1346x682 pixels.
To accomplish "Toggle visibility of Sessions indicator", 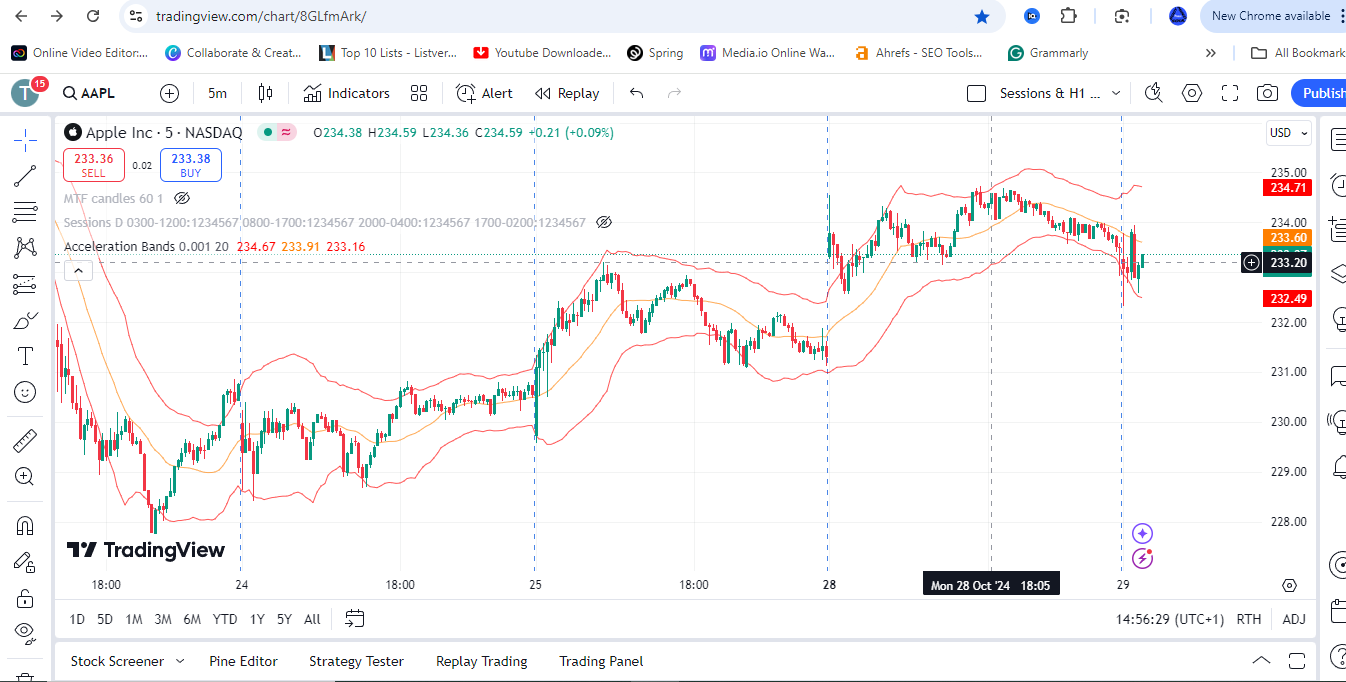I will point(603,222).
